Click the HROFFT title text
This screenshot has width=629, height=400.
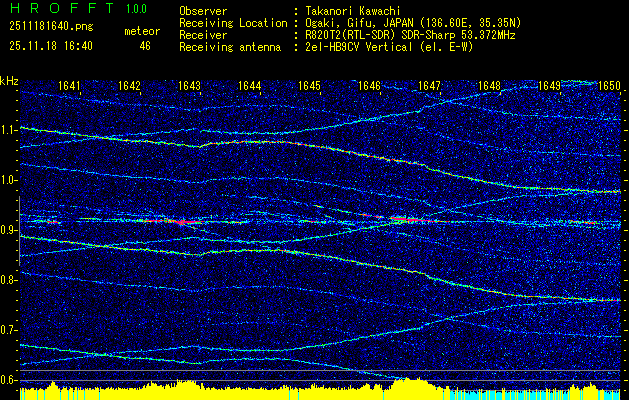(58, 8)
